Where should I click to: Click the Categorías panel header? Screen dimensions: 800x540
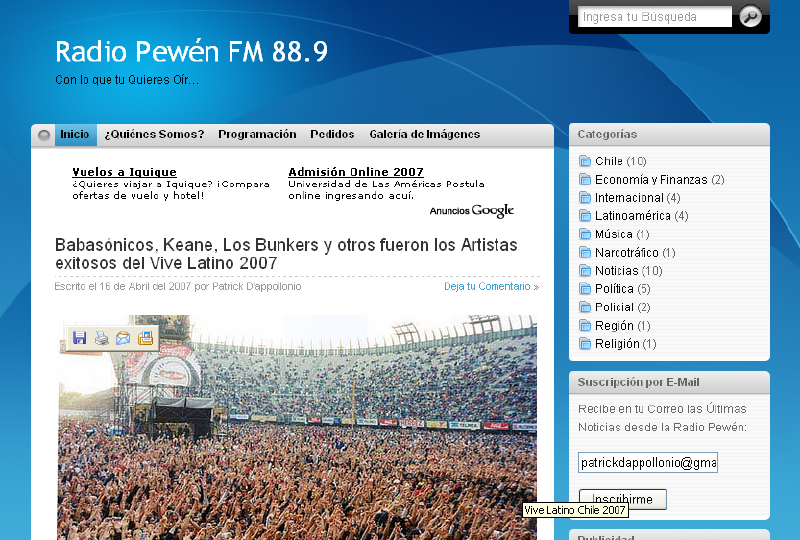click(669, 134)
